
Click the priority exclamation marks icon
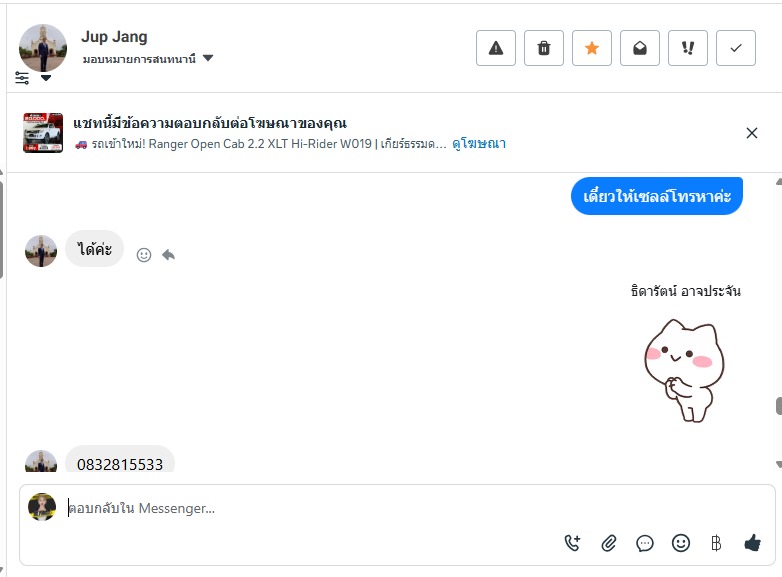688,48
